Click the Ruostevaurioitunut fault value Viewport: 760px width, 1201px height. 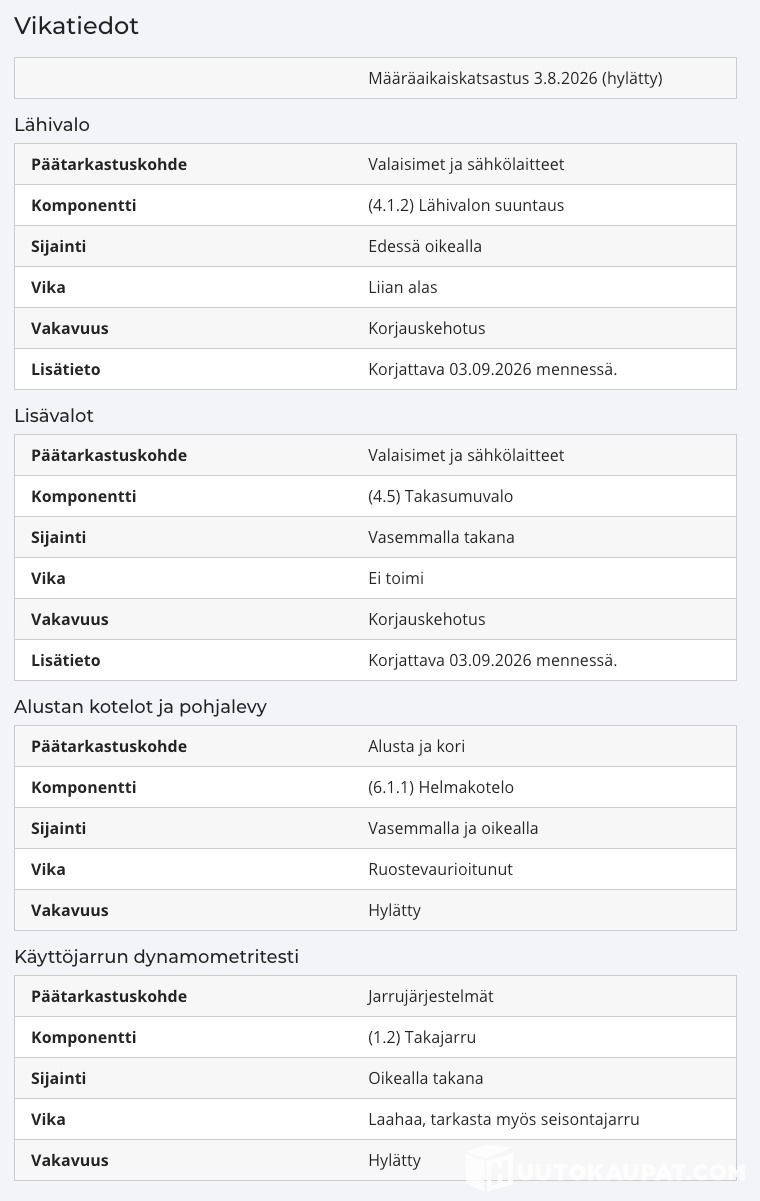tap(440, 869)
